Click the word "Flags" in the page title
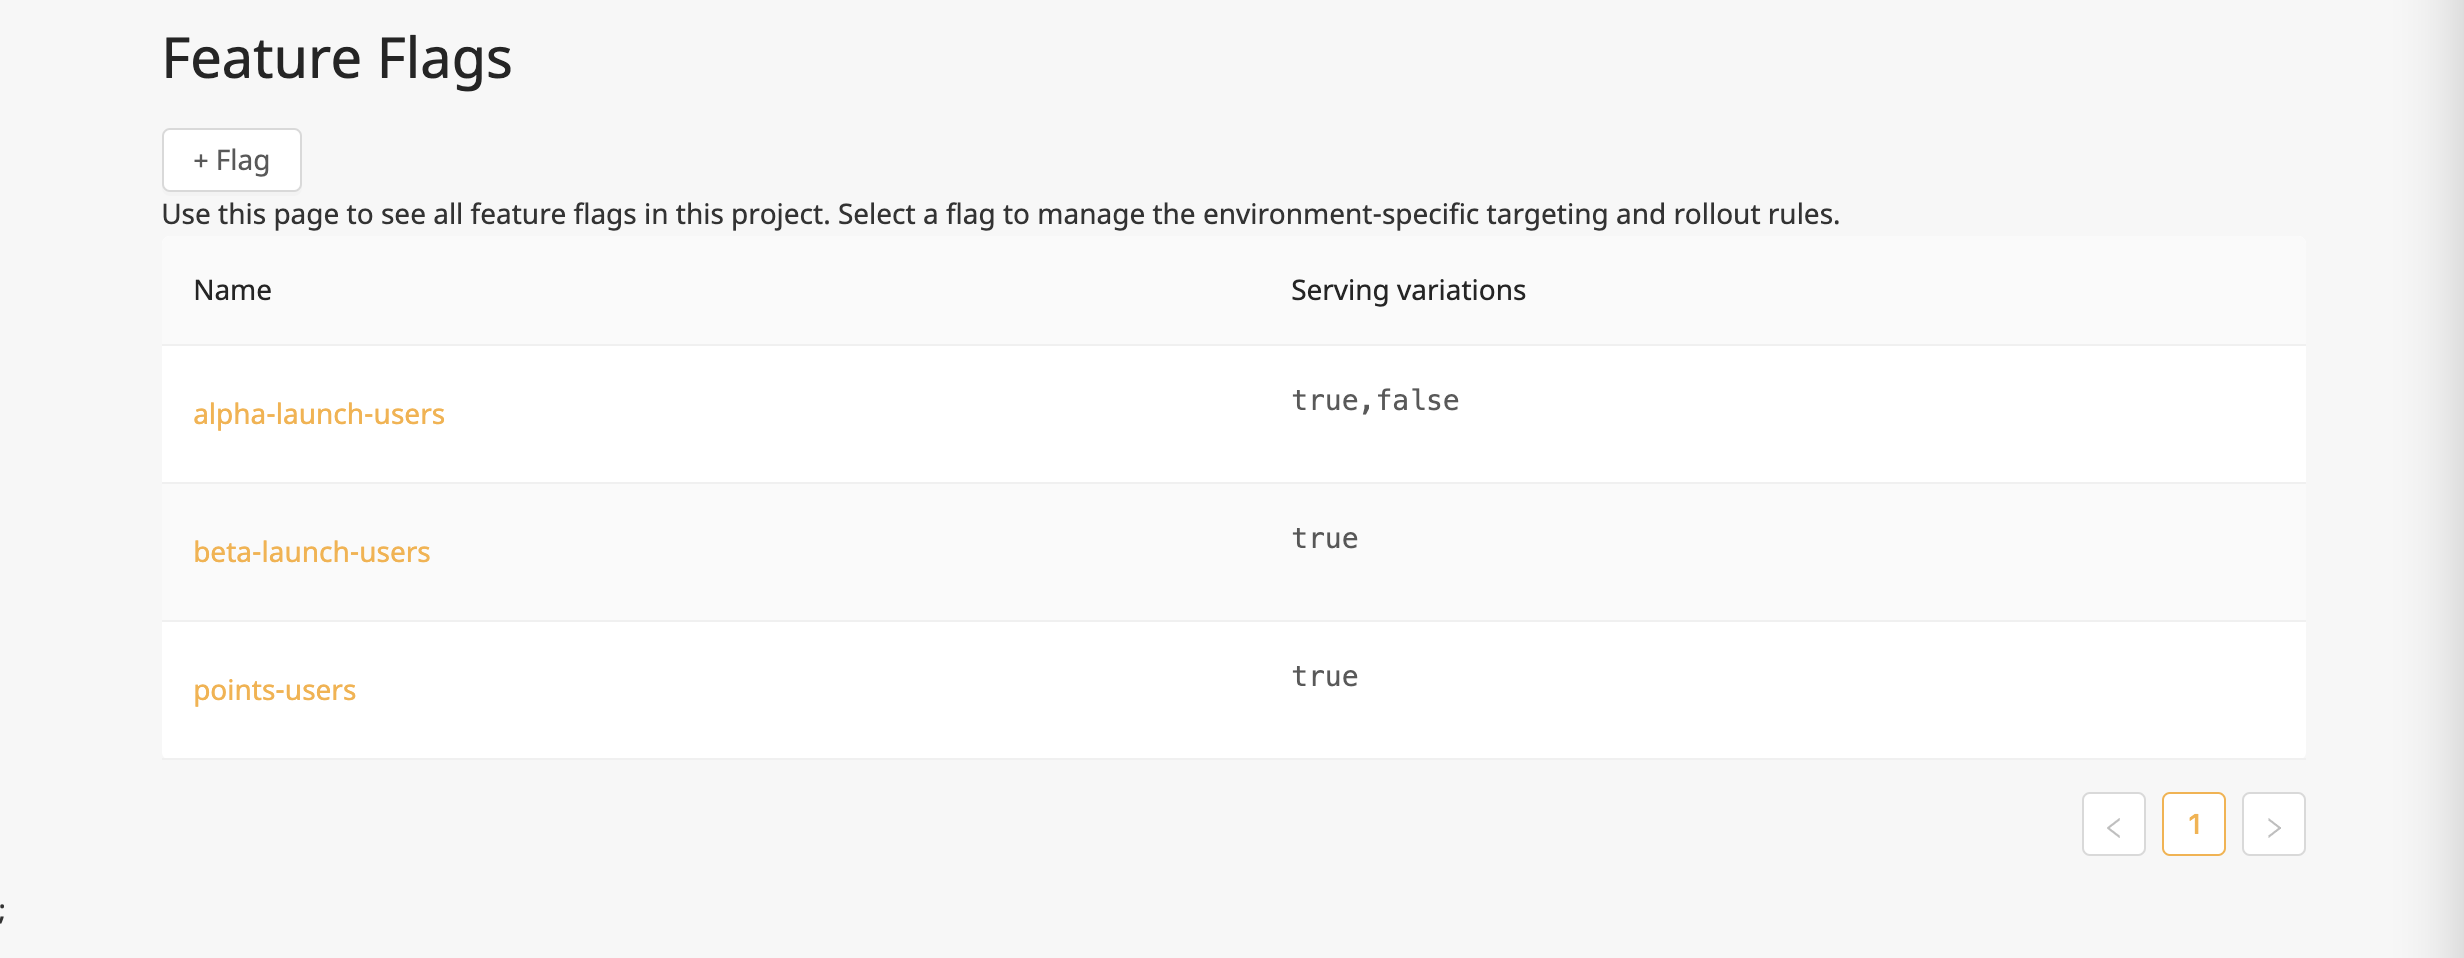Viewport: 2464px width, 958px height. tap(444, 58)
